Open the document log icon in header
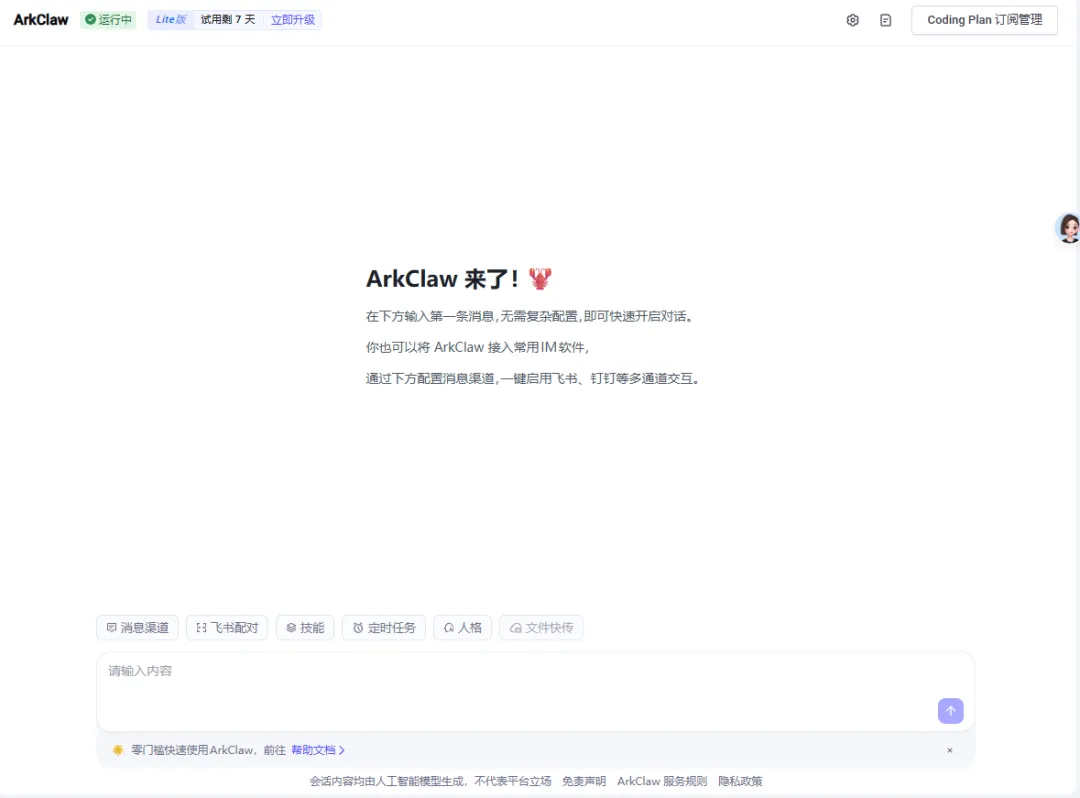Screen dimensions: 1080x798 (x=886, y=20)
